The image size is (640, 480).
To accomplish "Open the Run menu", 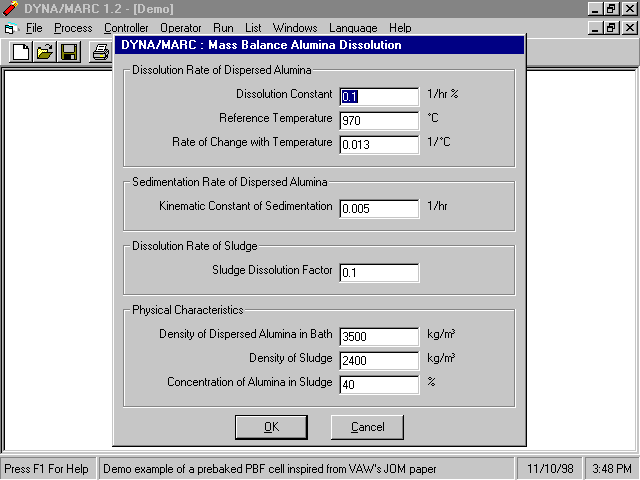I will pos(223,28).
